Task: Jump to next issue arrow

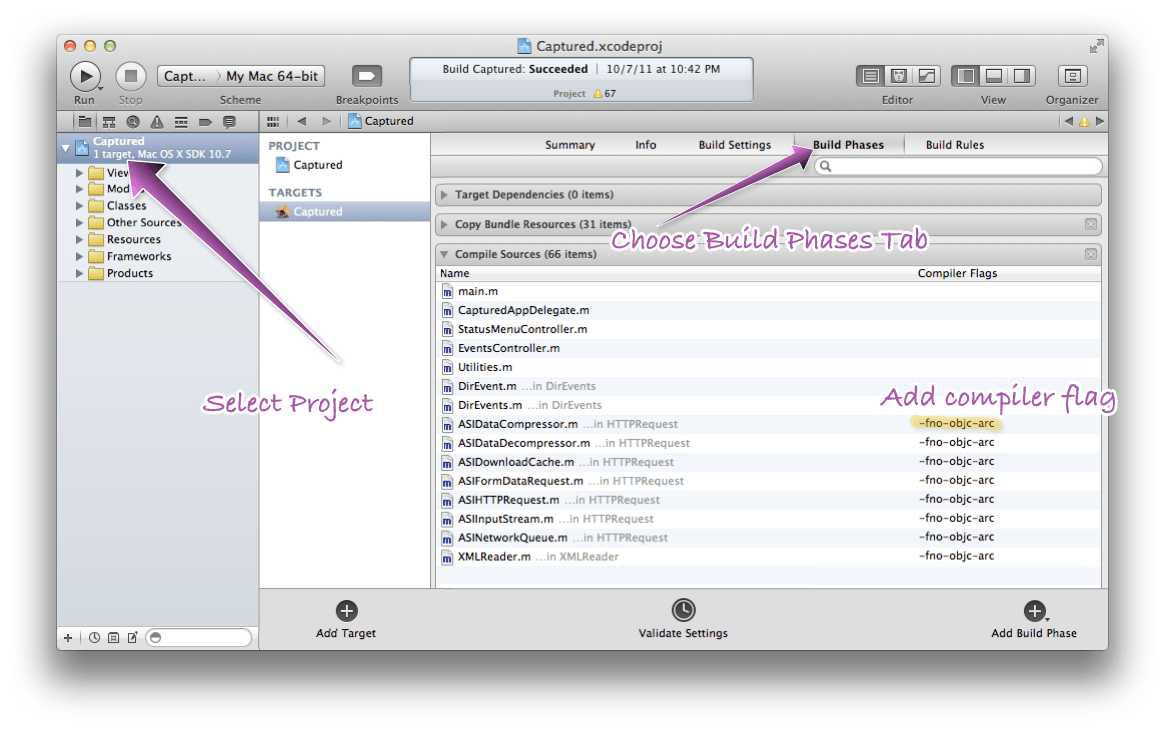Action: [x=1100, y=121]
